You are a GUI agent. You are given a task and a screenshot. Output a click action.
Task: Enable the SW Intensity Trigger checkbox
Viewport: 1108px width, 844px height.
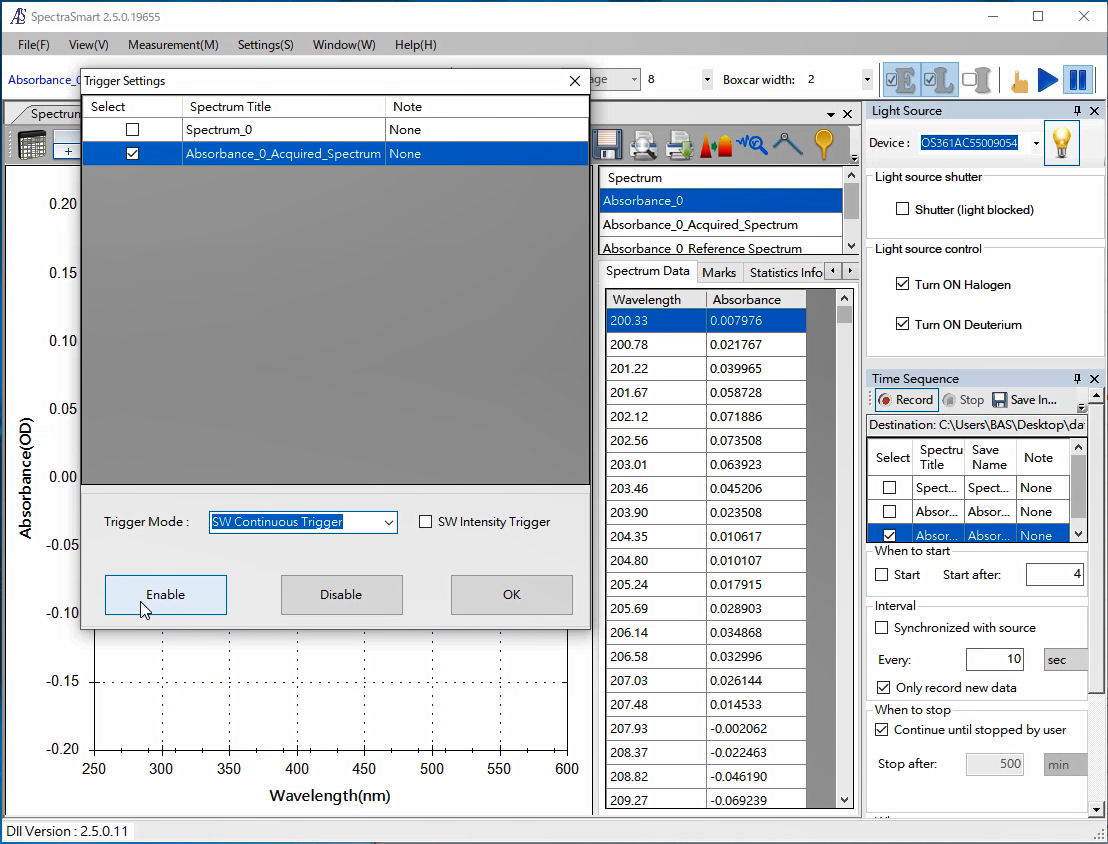point(426,522)
